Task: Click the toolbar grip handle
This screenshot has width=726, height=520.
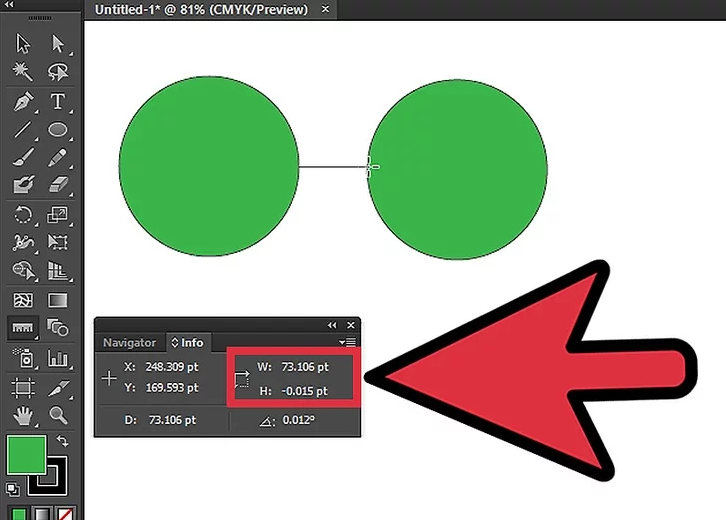Action: (40, 18)
